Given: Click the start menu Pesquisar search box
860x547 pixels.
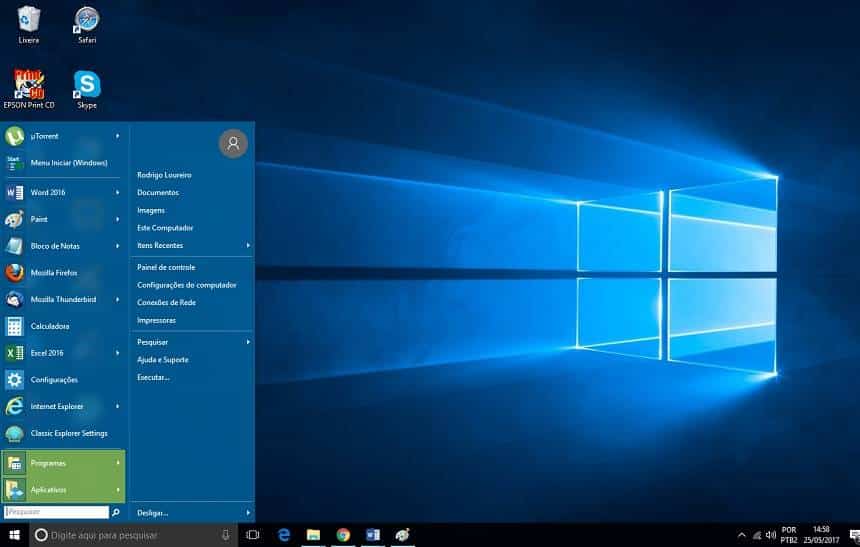Looking at the screenshot, I should coord(56,512).
